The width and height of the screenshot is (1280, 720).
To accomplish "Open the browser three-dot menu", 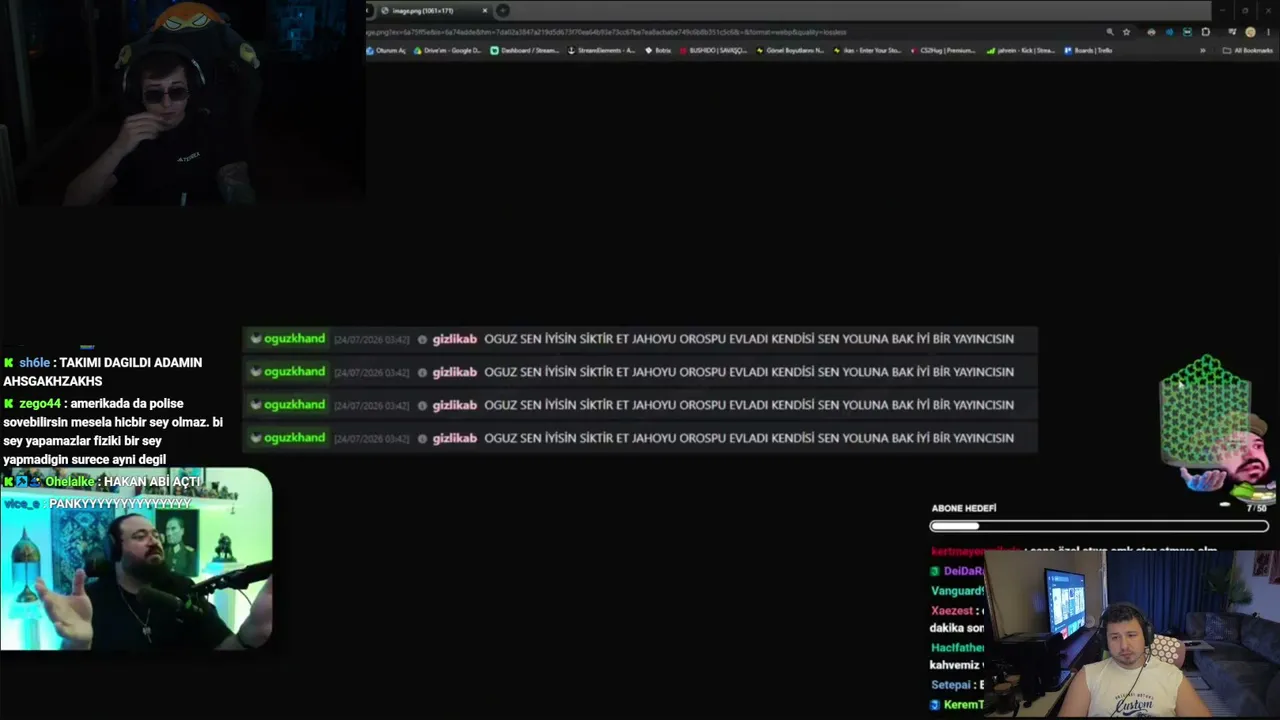I will [x=1267, y=32].
